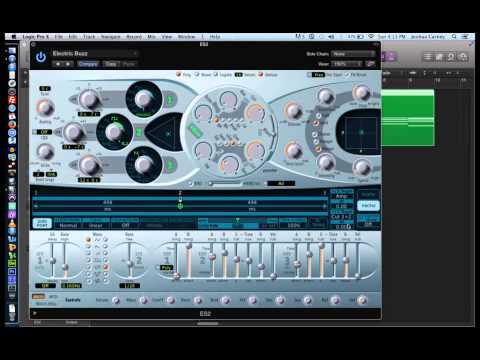The width and height of the screenshot is (480, 360).
Task: Click the Cutoff macro knob
Action: 171,300
